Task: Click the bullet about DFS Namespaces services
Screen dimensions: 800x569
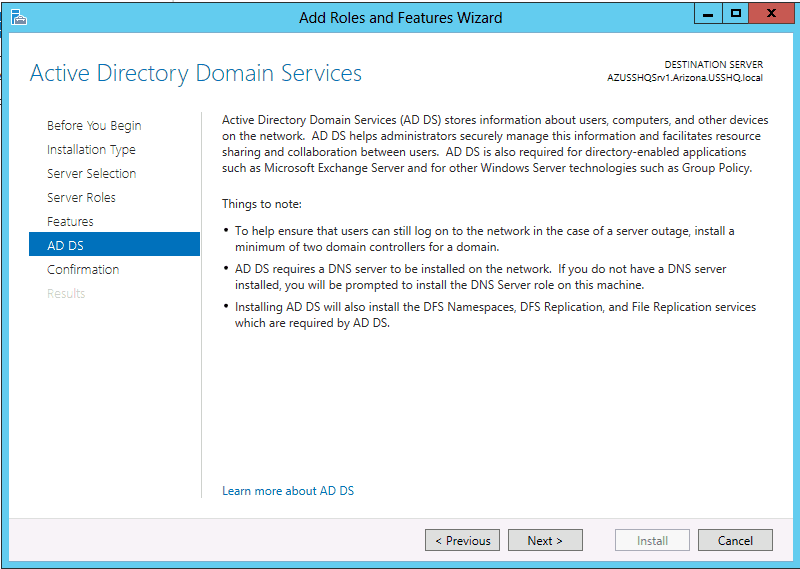Action: tap(495, 315)
